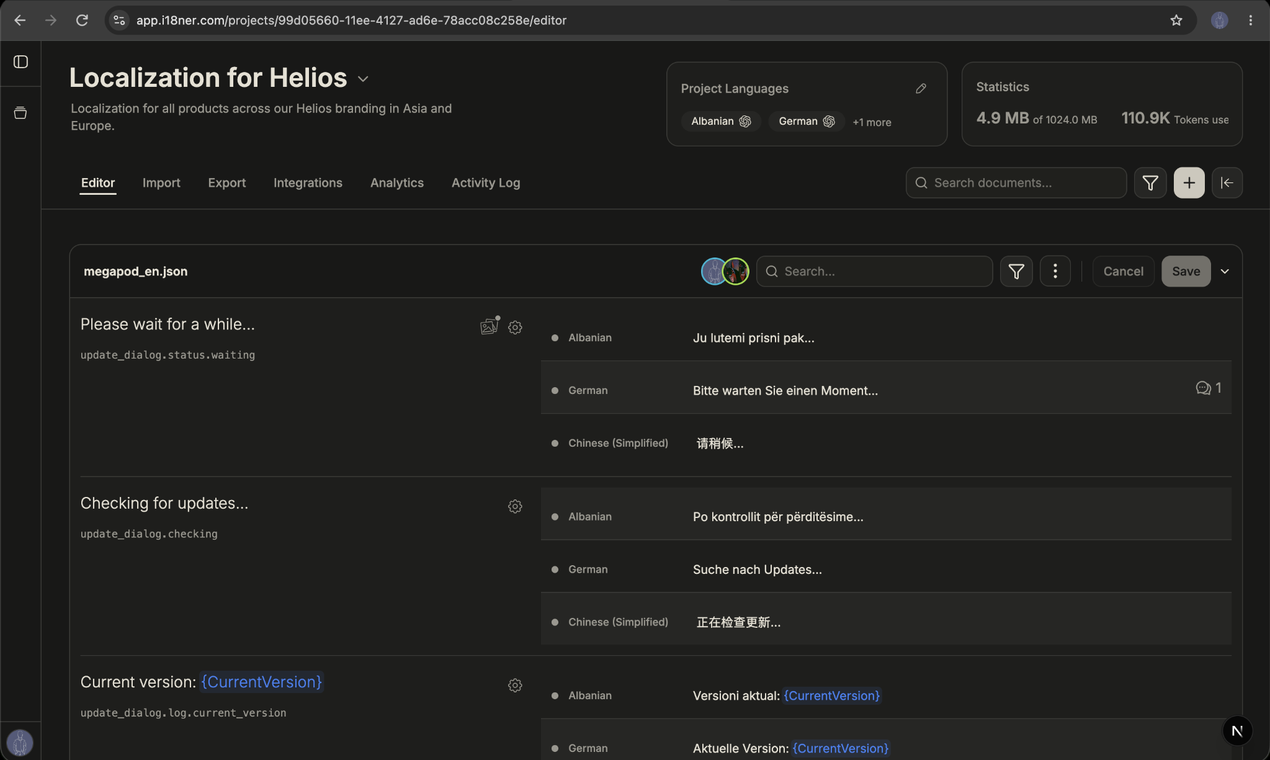Expand the Localization for Helios project dropdown

[x=363, y=79]
